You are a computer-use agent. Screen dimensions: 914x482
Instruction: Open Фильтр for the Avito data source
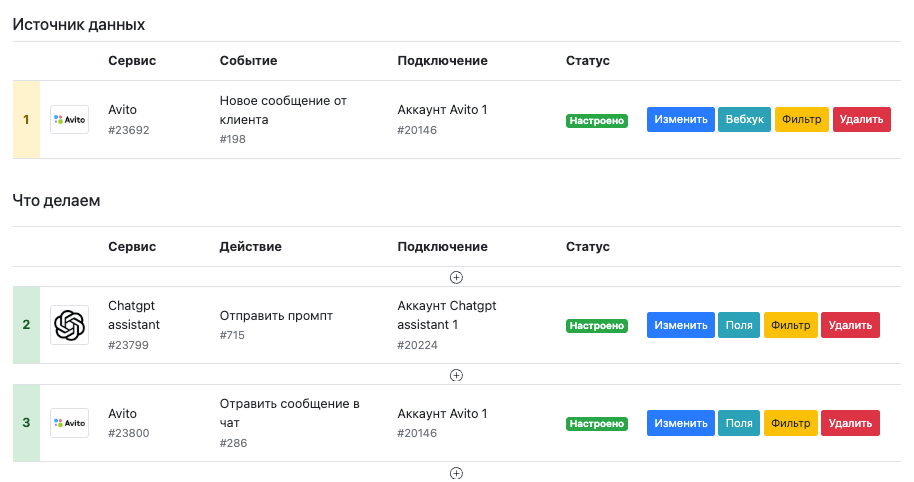(x=801, y=119)
